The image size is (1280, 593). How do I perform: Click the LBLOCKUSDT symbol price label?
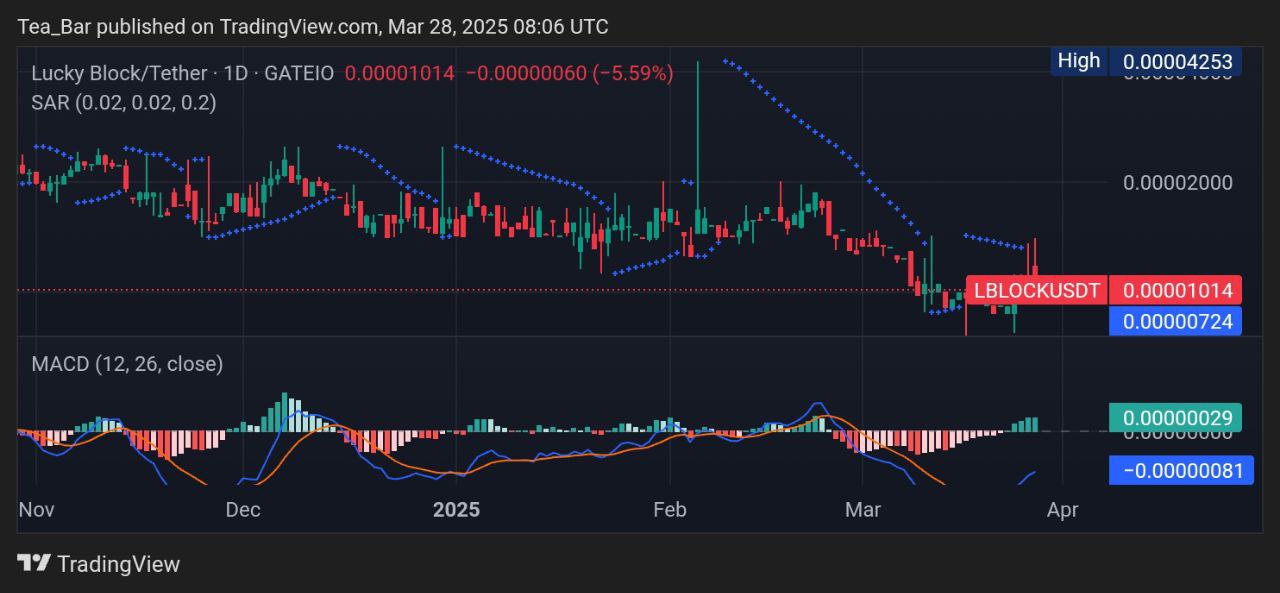point(1037,291)
